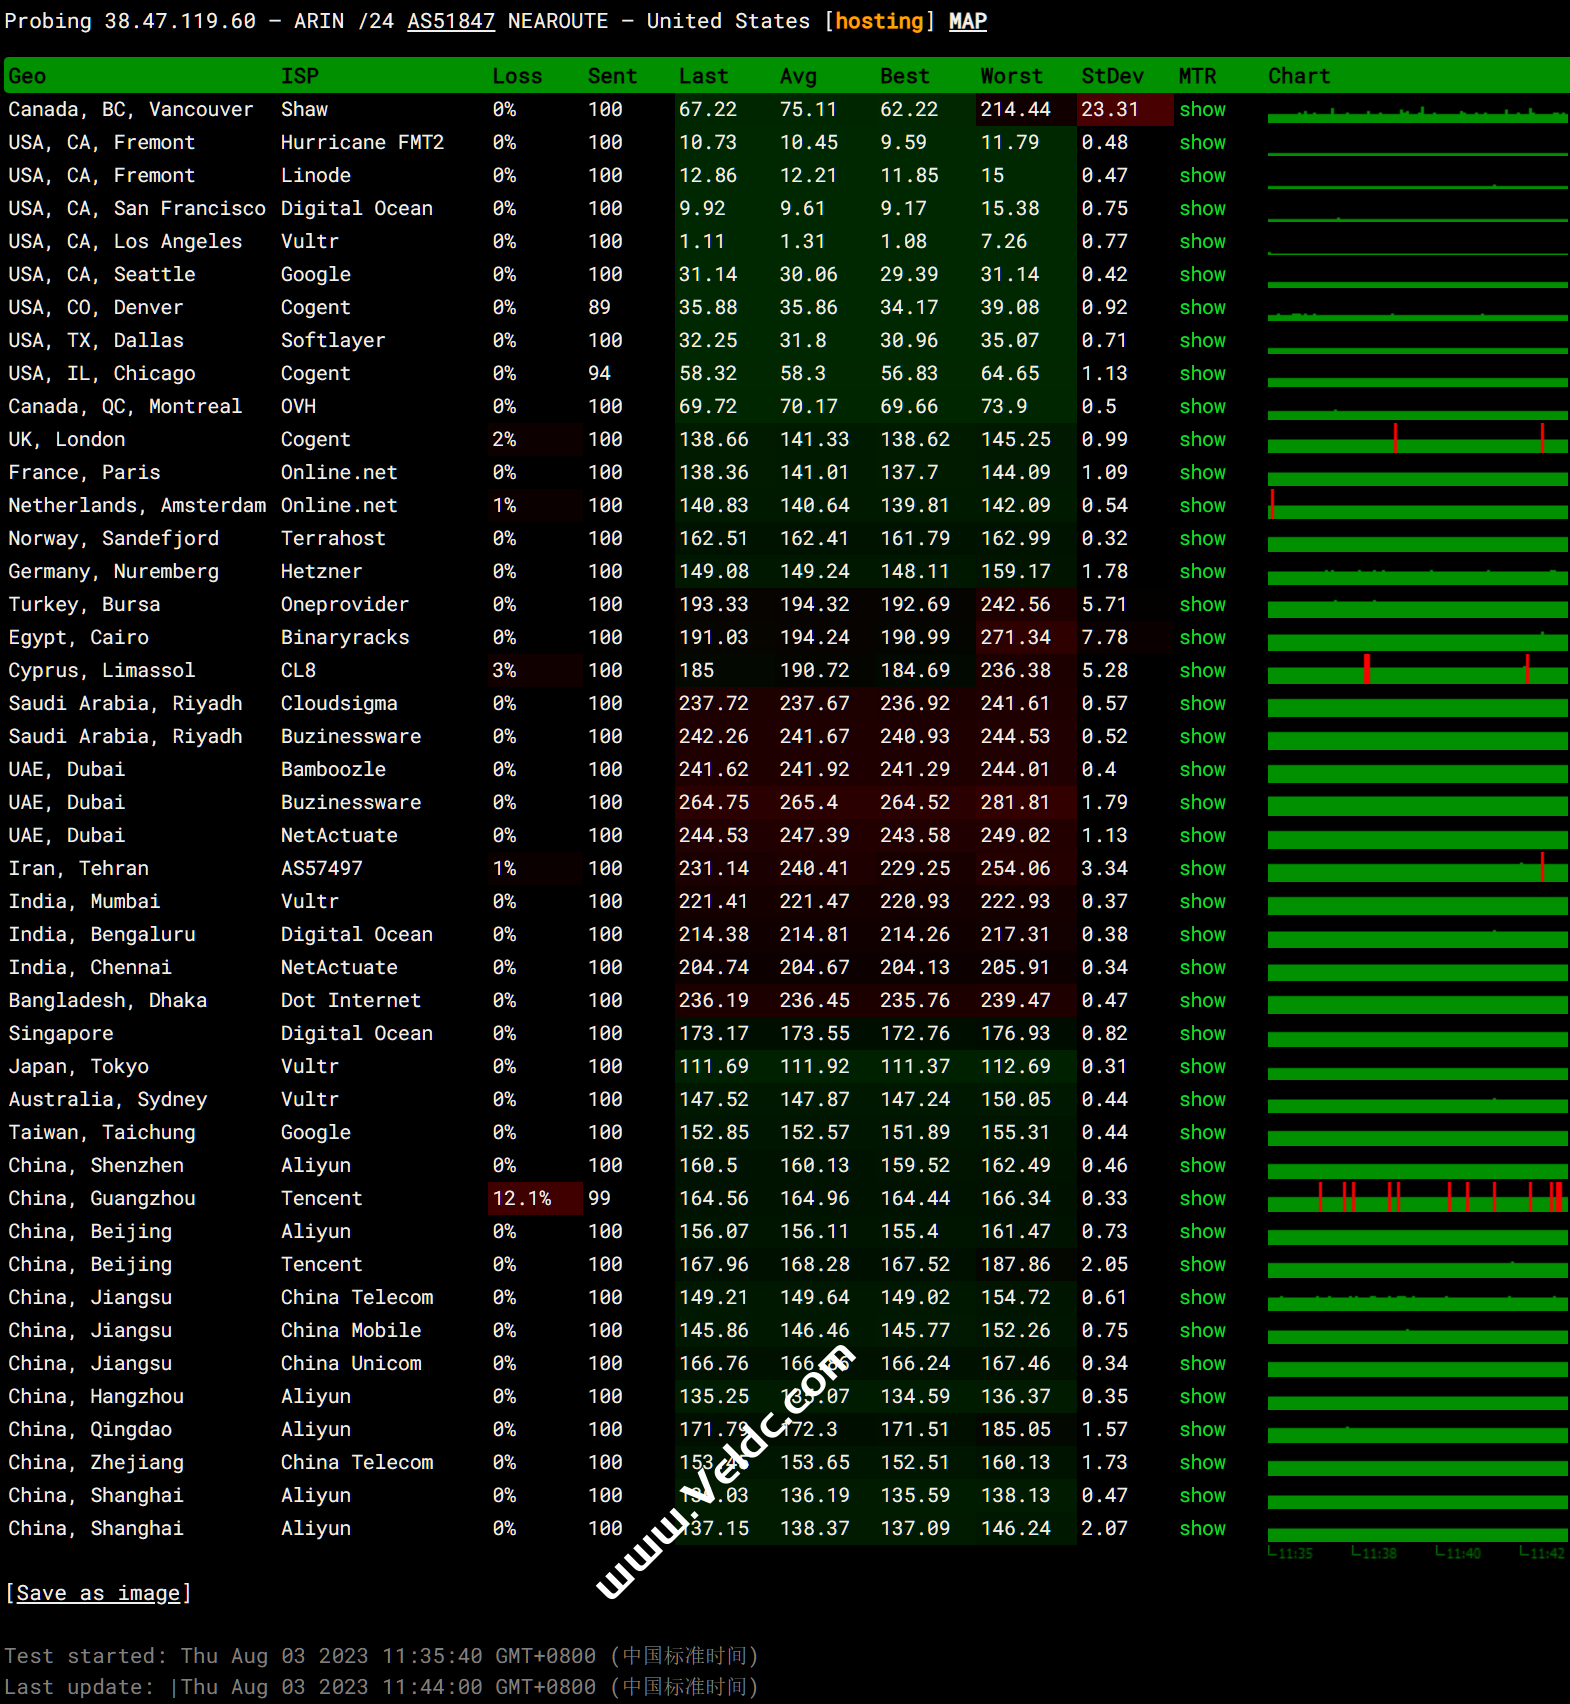Show MTR for the USA, CA, San Francisco row
Viewport: 1570px width, 1704px height.
pyautogui.click(x=1202, y=208)
